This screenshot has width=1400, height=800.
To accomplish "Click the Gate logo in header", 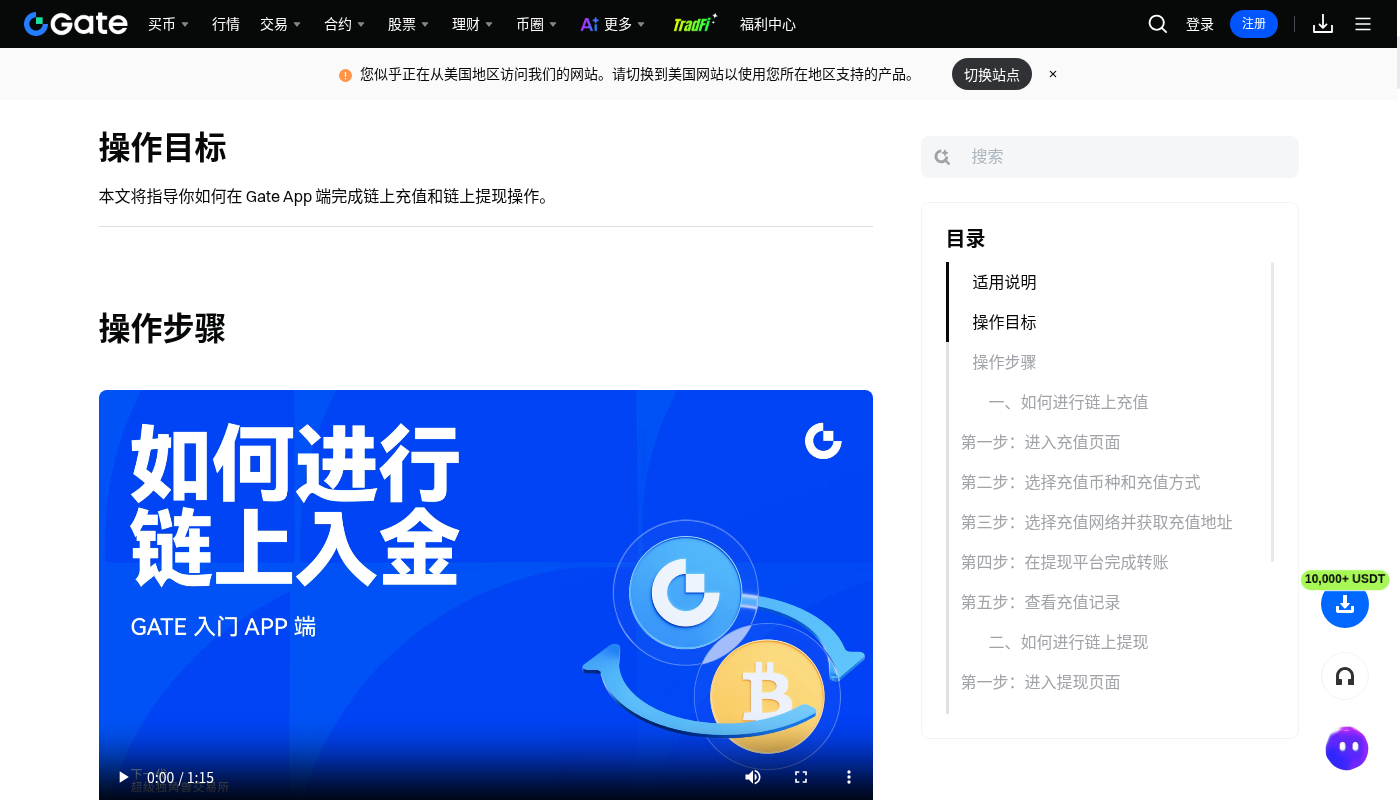I will (x=76, y=24).
